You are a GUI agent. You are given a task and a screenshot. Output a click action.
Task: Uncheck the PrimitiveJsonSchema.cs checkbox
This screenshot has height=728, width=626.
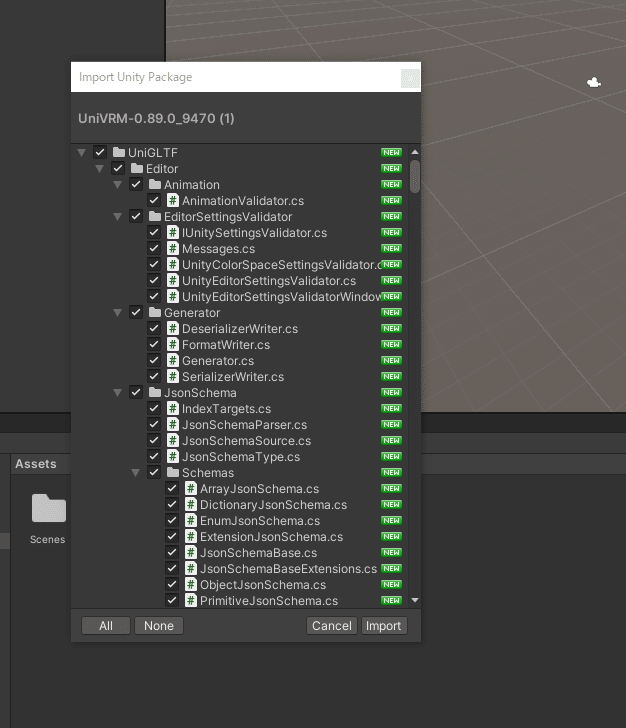(172, 600)
